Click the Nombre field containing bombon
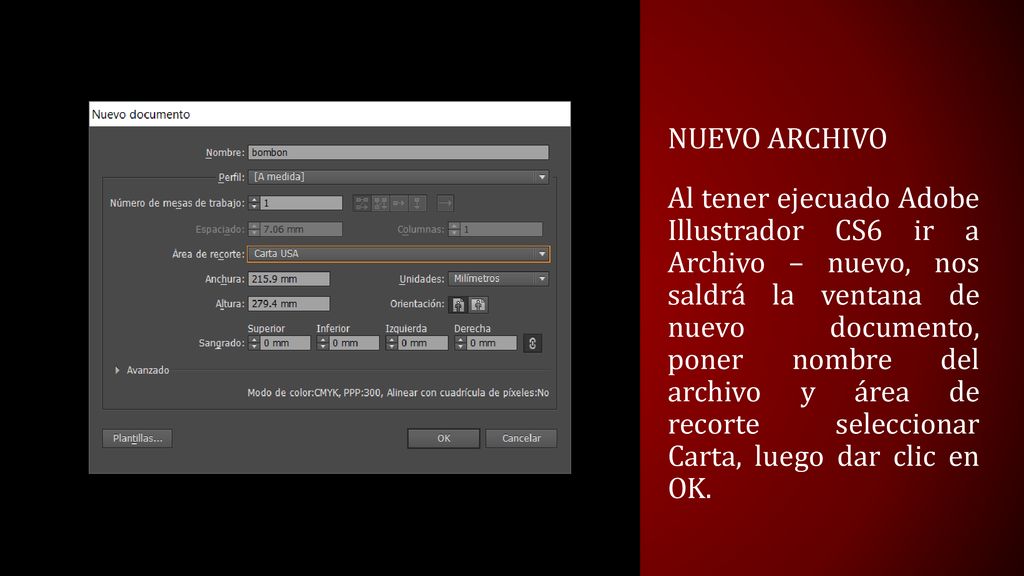Viewport: 1024px width, 576px height. pos(398,152)
